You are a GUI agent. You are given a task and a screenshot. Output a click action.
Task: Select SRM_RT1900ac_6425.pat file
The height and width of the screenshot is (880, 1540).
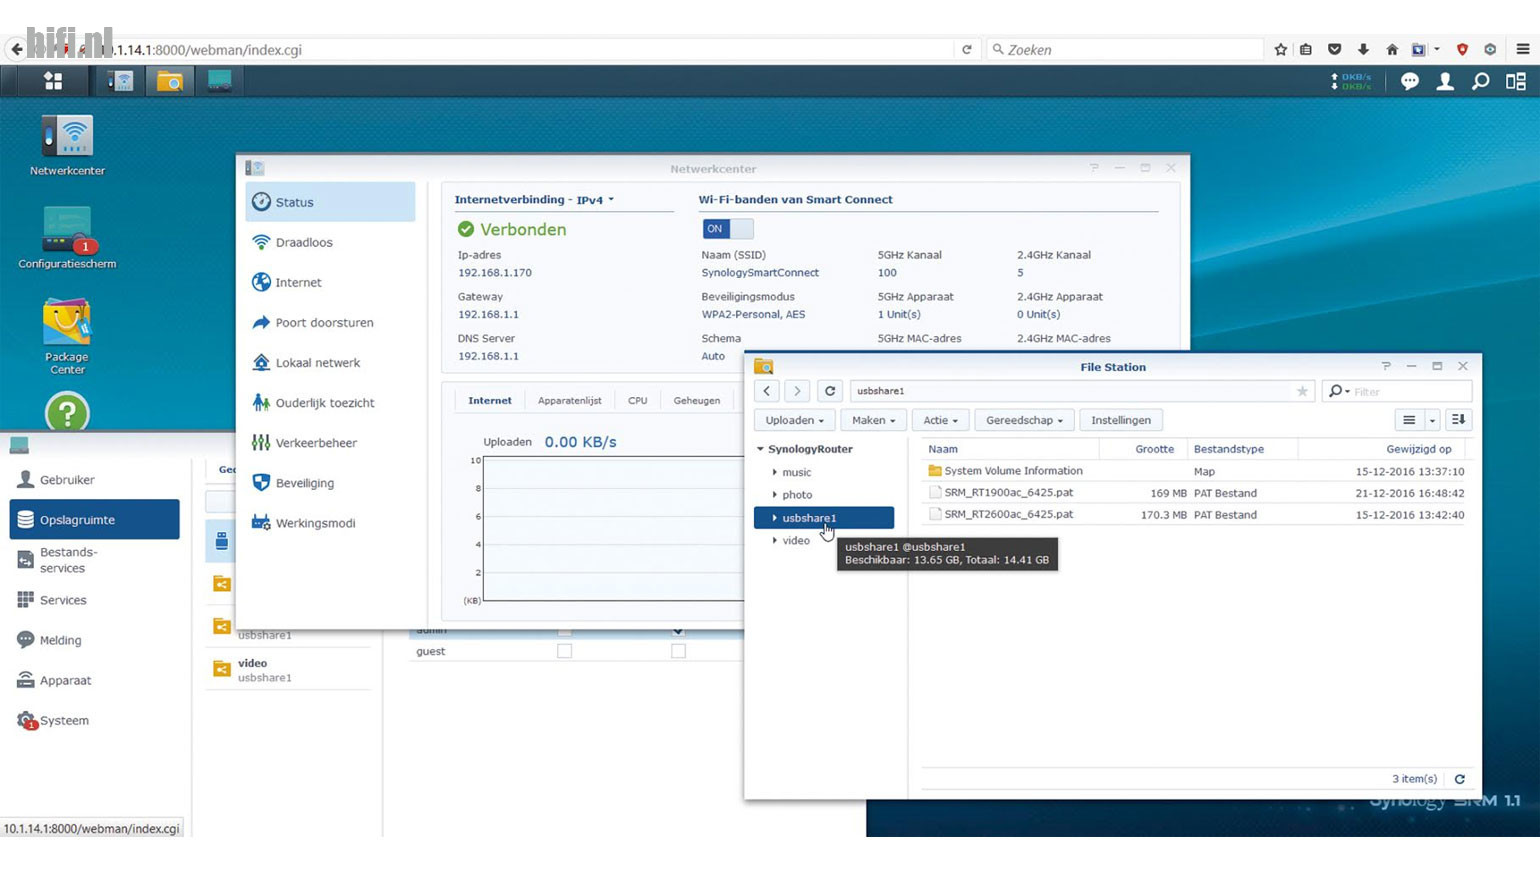(1195, 493)
